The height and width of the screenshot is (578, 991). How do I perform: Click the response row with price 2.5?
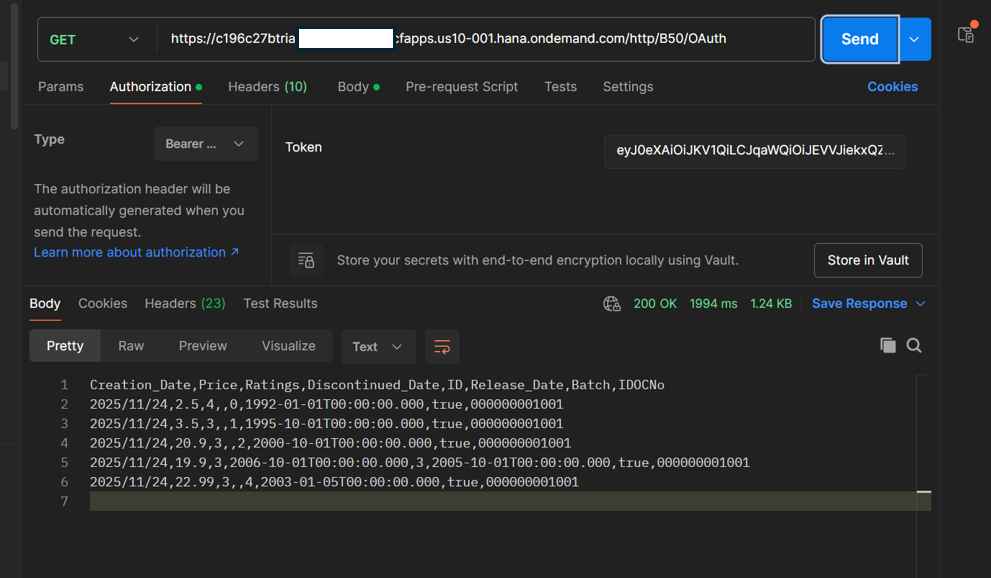326,404
